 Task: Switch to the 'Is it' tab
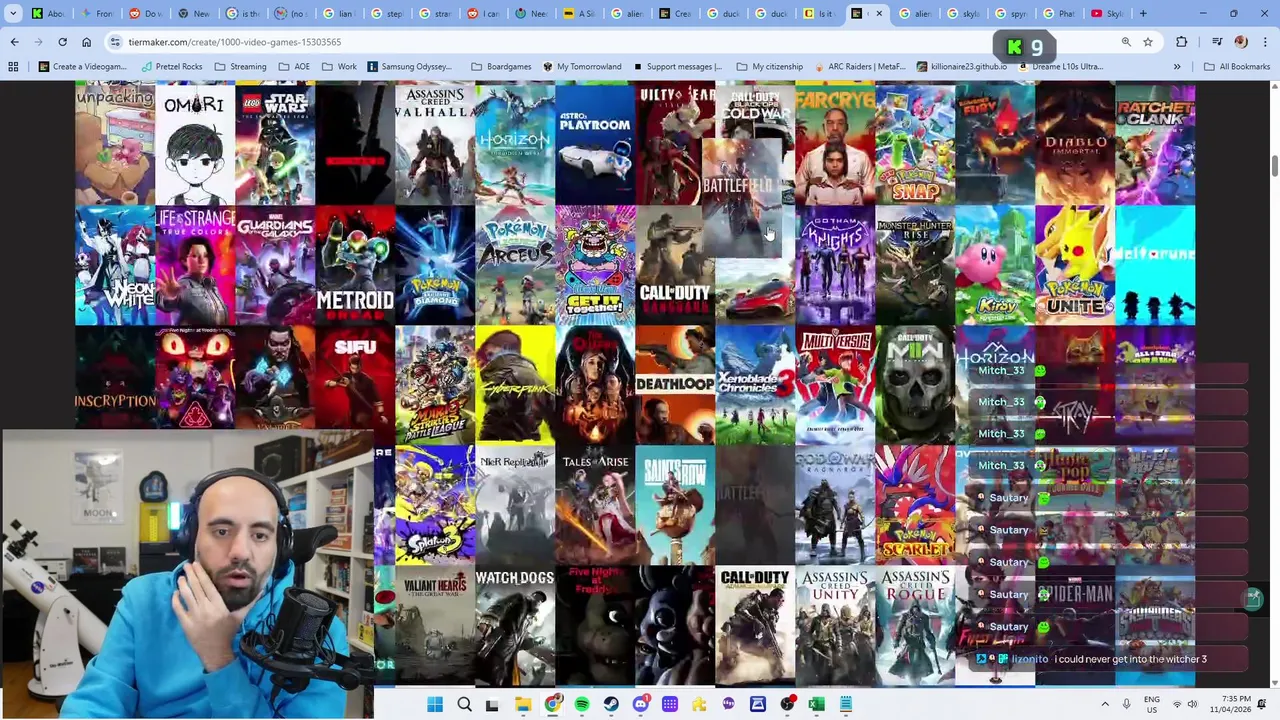point(818,14)
